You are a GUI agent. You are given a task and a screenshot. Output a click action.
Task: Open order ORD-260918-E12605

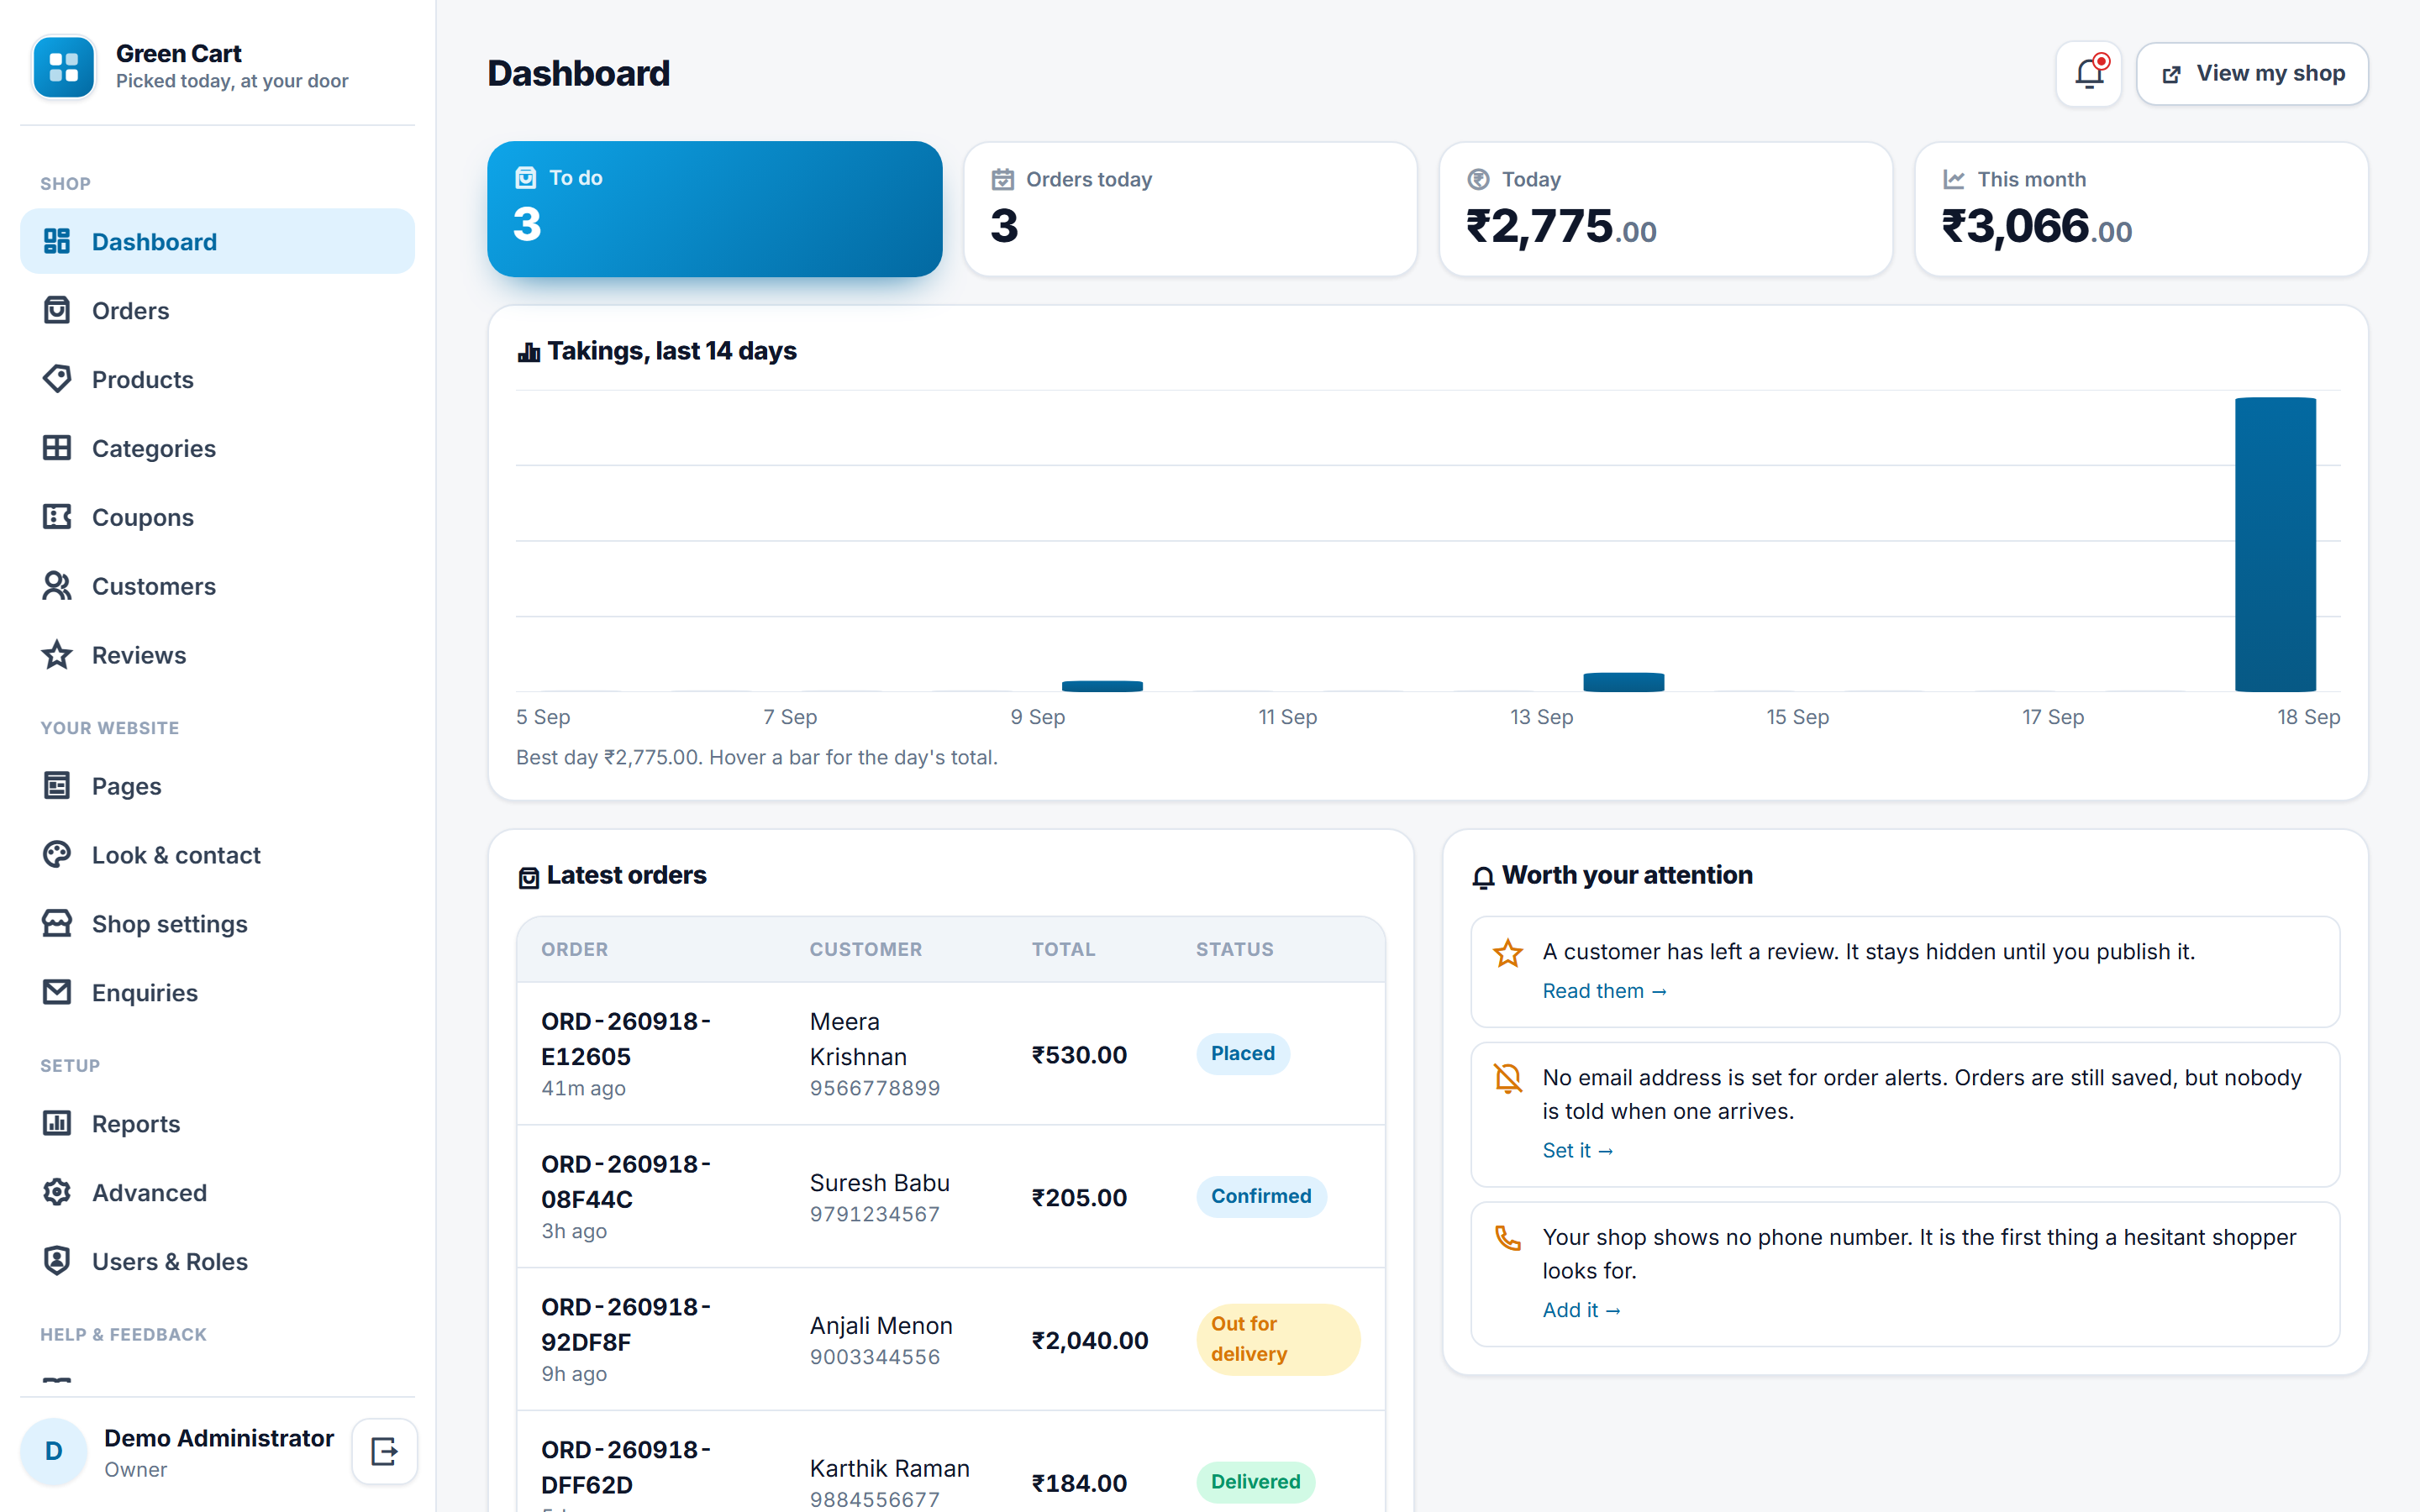click(x=626, y=1040)
